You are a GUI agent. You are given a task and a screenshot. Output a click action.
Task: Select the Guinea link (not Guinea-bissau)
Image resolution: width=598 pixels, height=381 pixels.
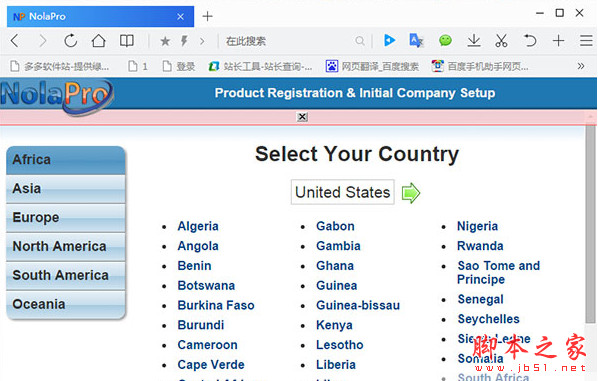coord(337,286)
